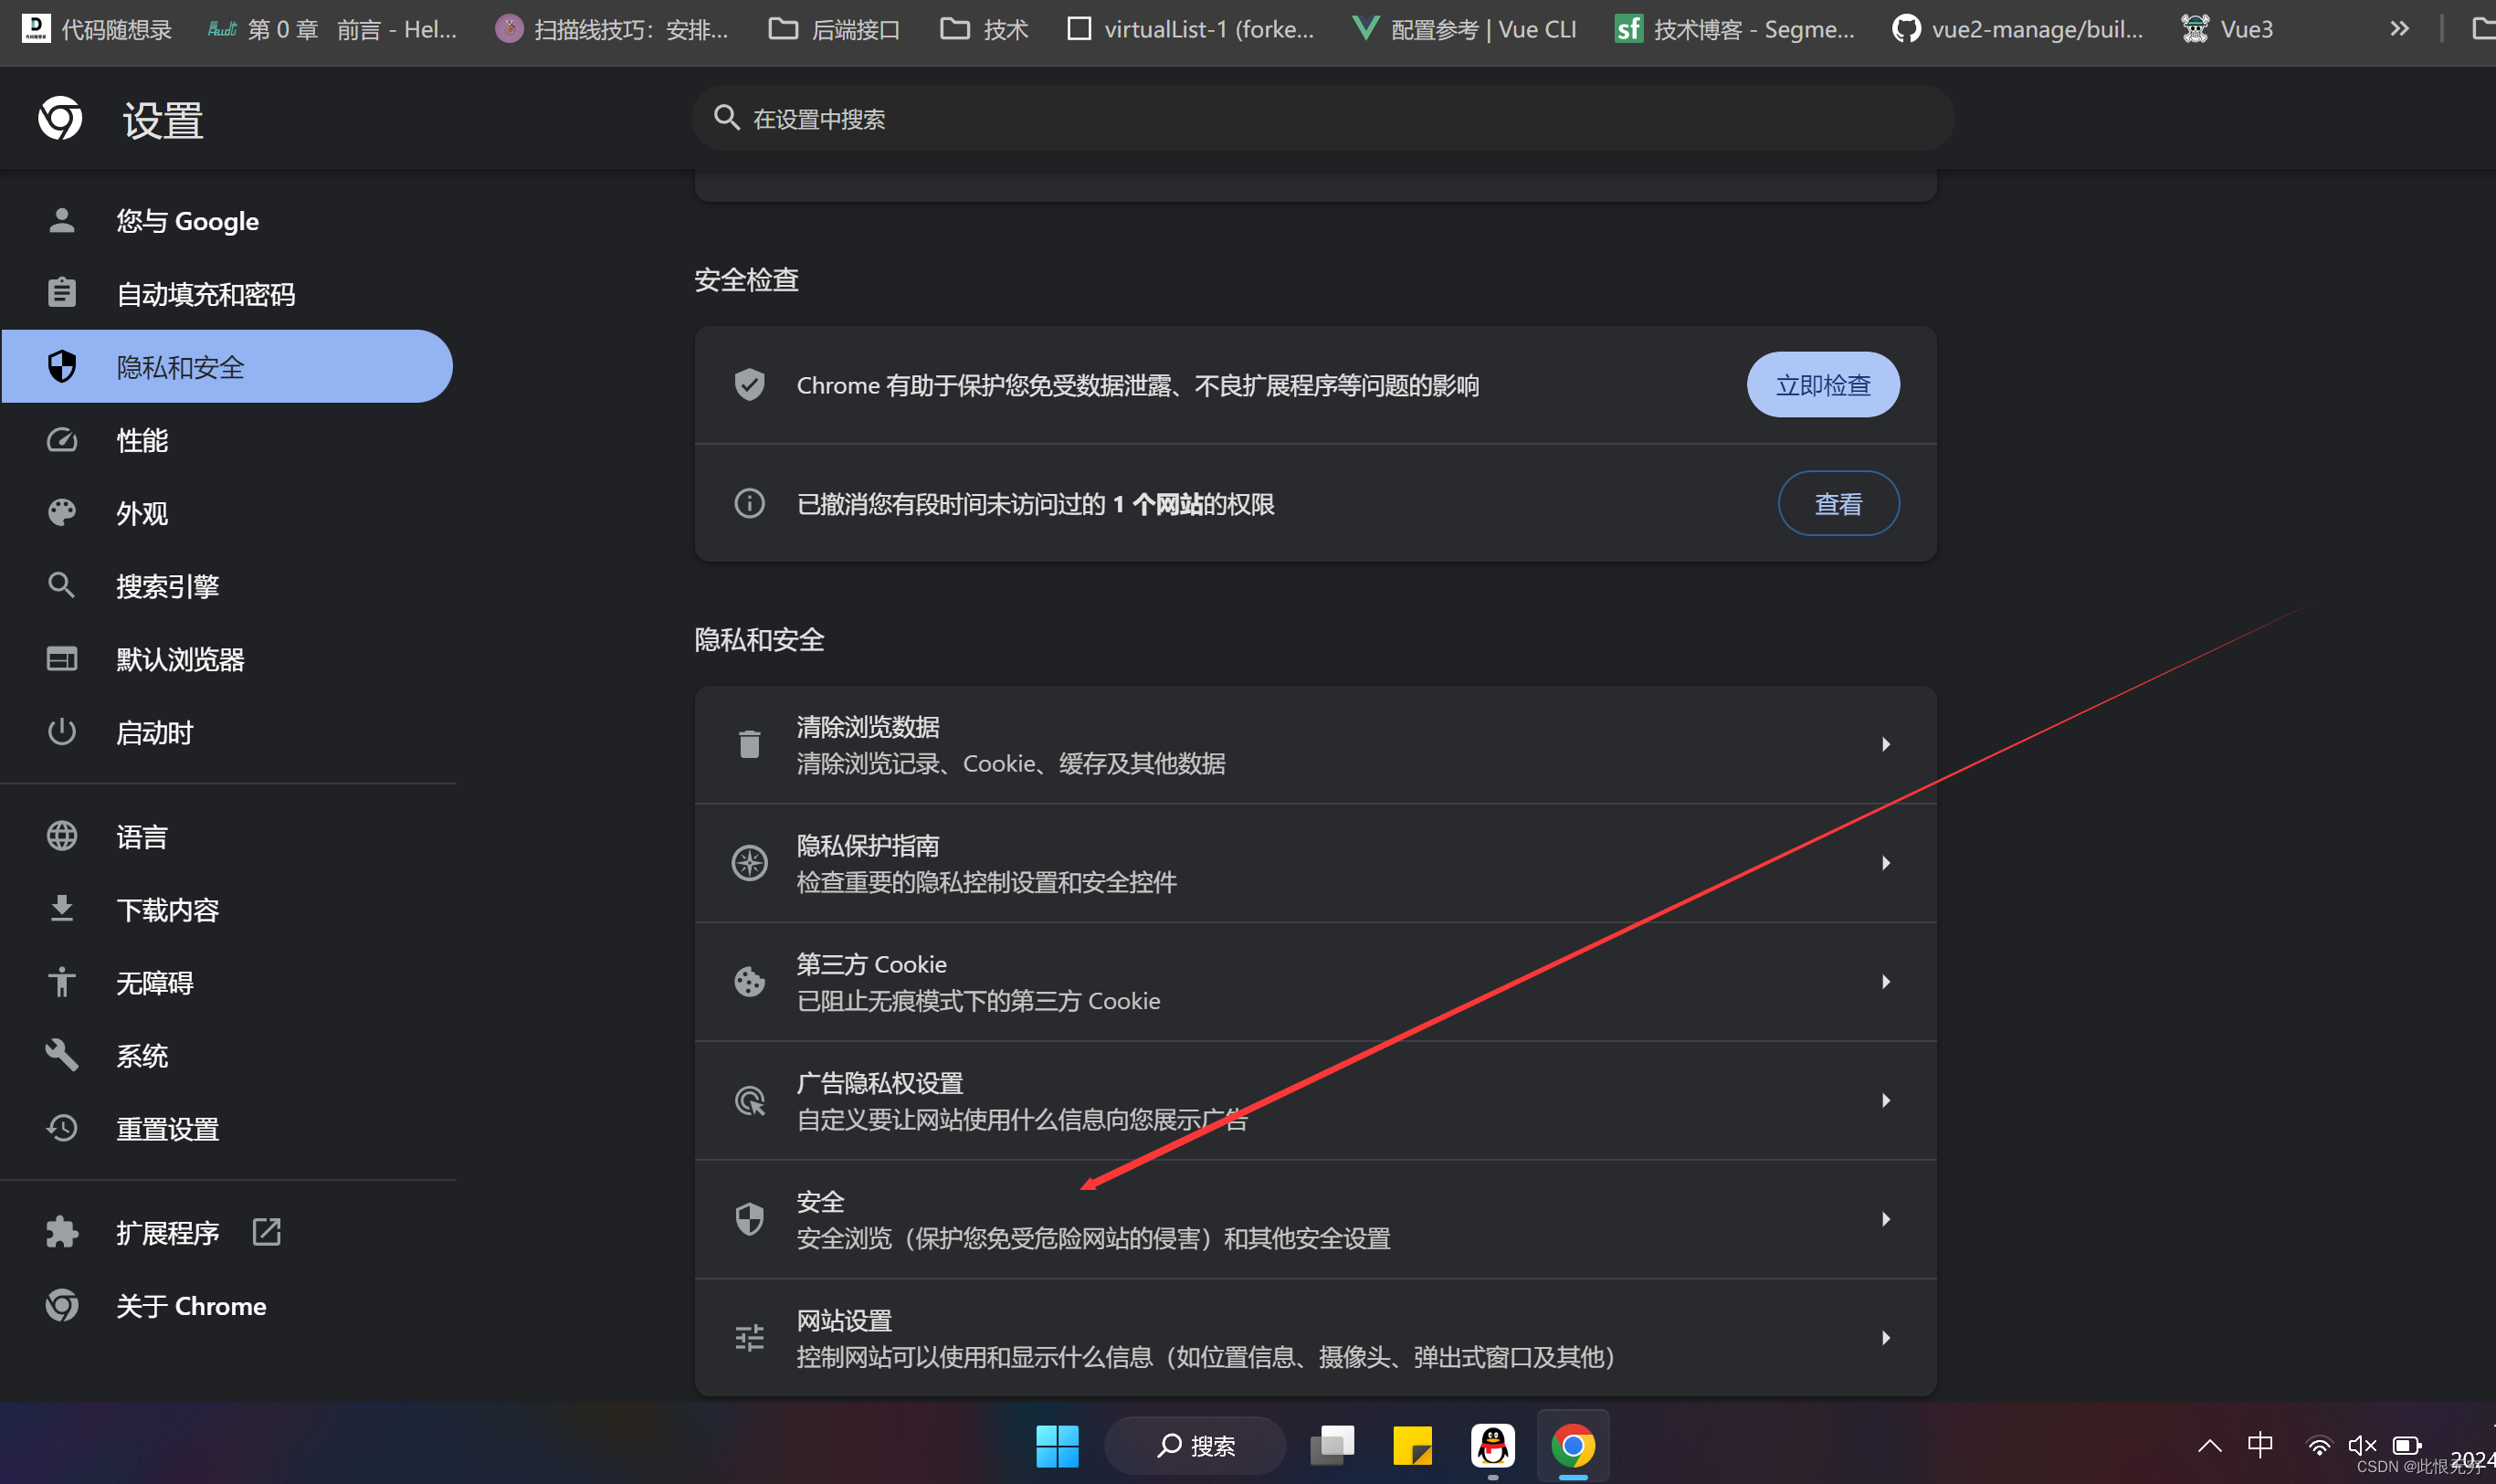Click the Chrome logo beside 设置 title
Viewport: 2496px width, 1484px height.
(x=60, y=119)
